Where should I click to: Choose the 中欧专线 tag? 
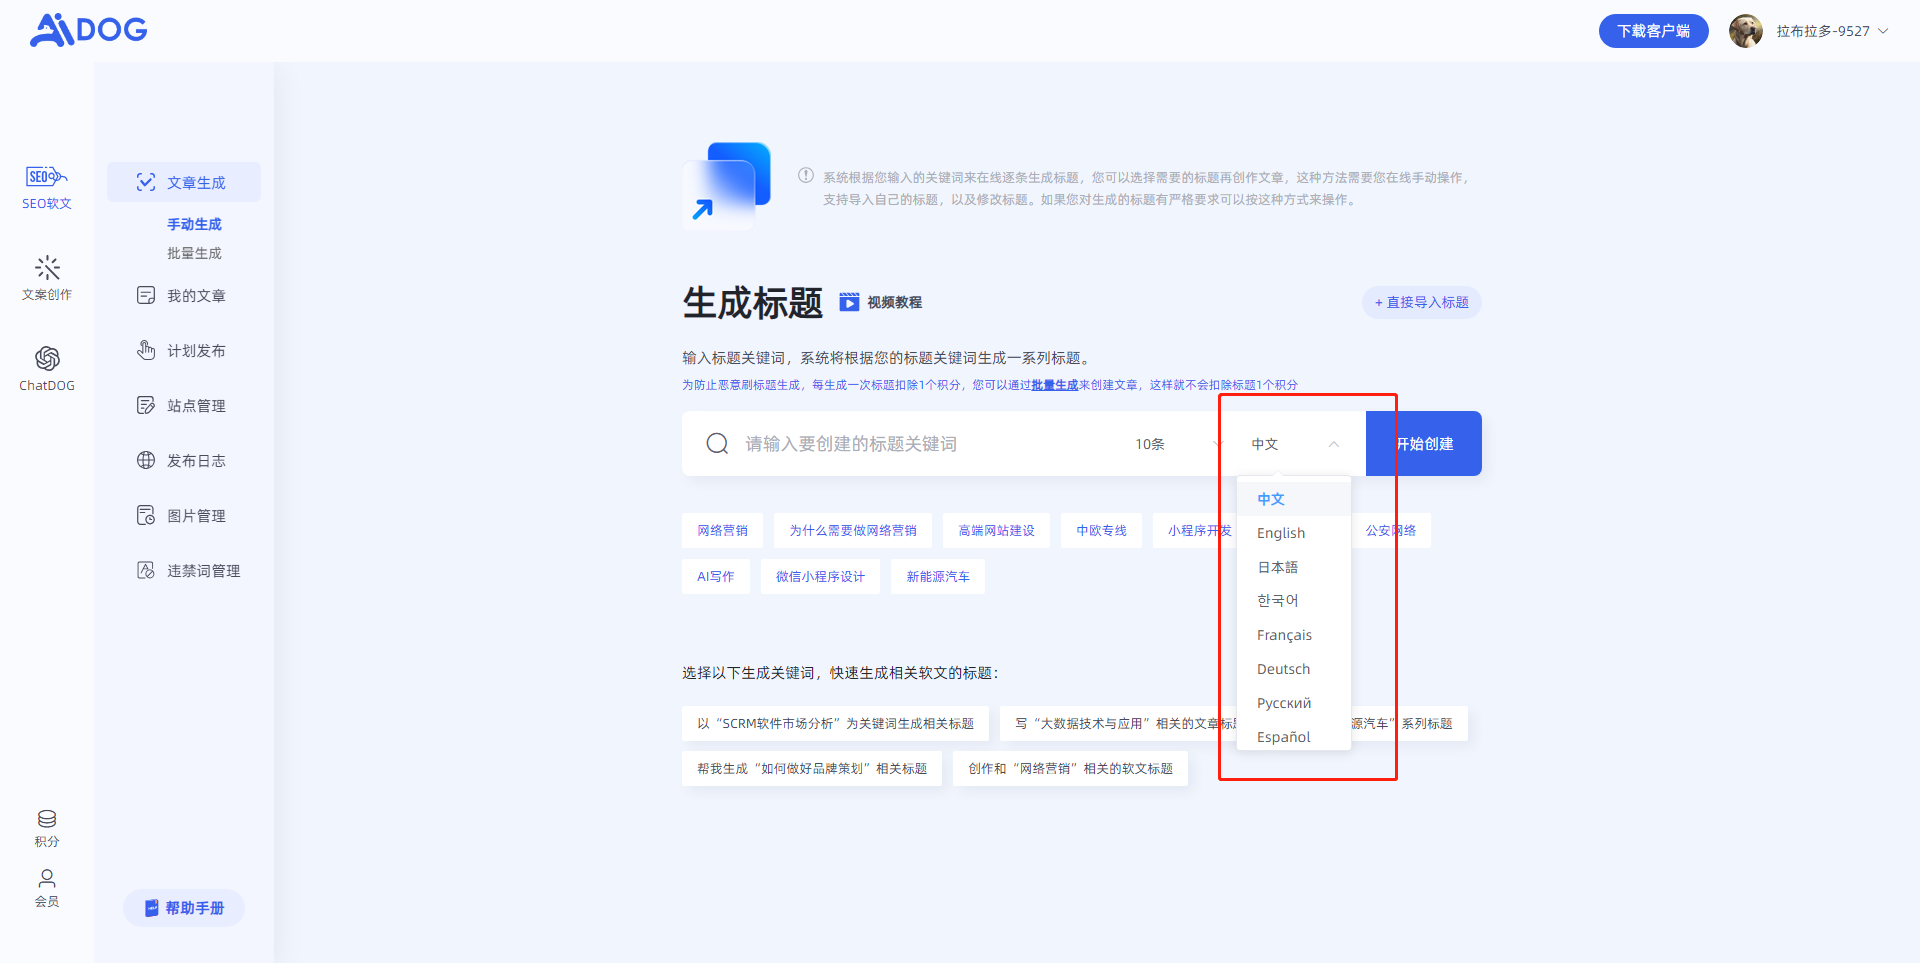click(x=1101, y=531)
